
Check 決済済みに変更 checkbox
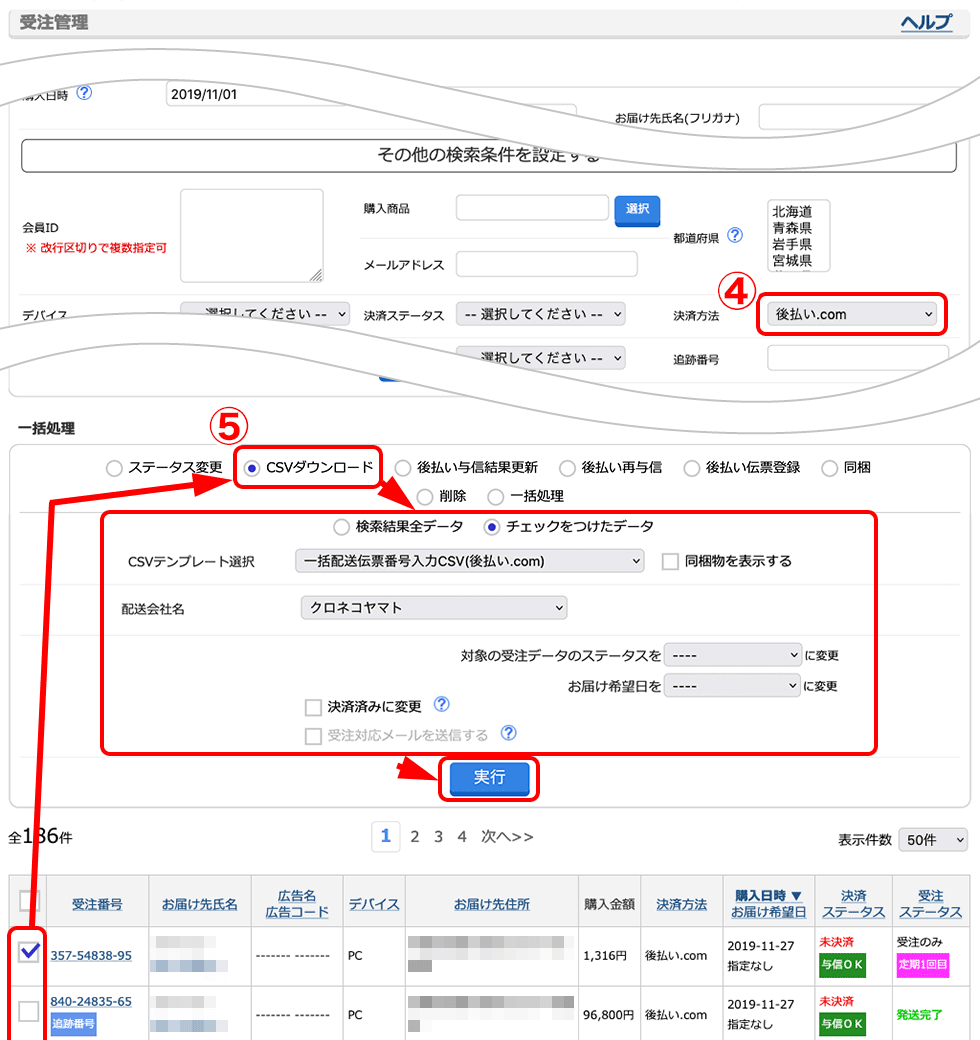pyautogui.click(x=313, y=708)
